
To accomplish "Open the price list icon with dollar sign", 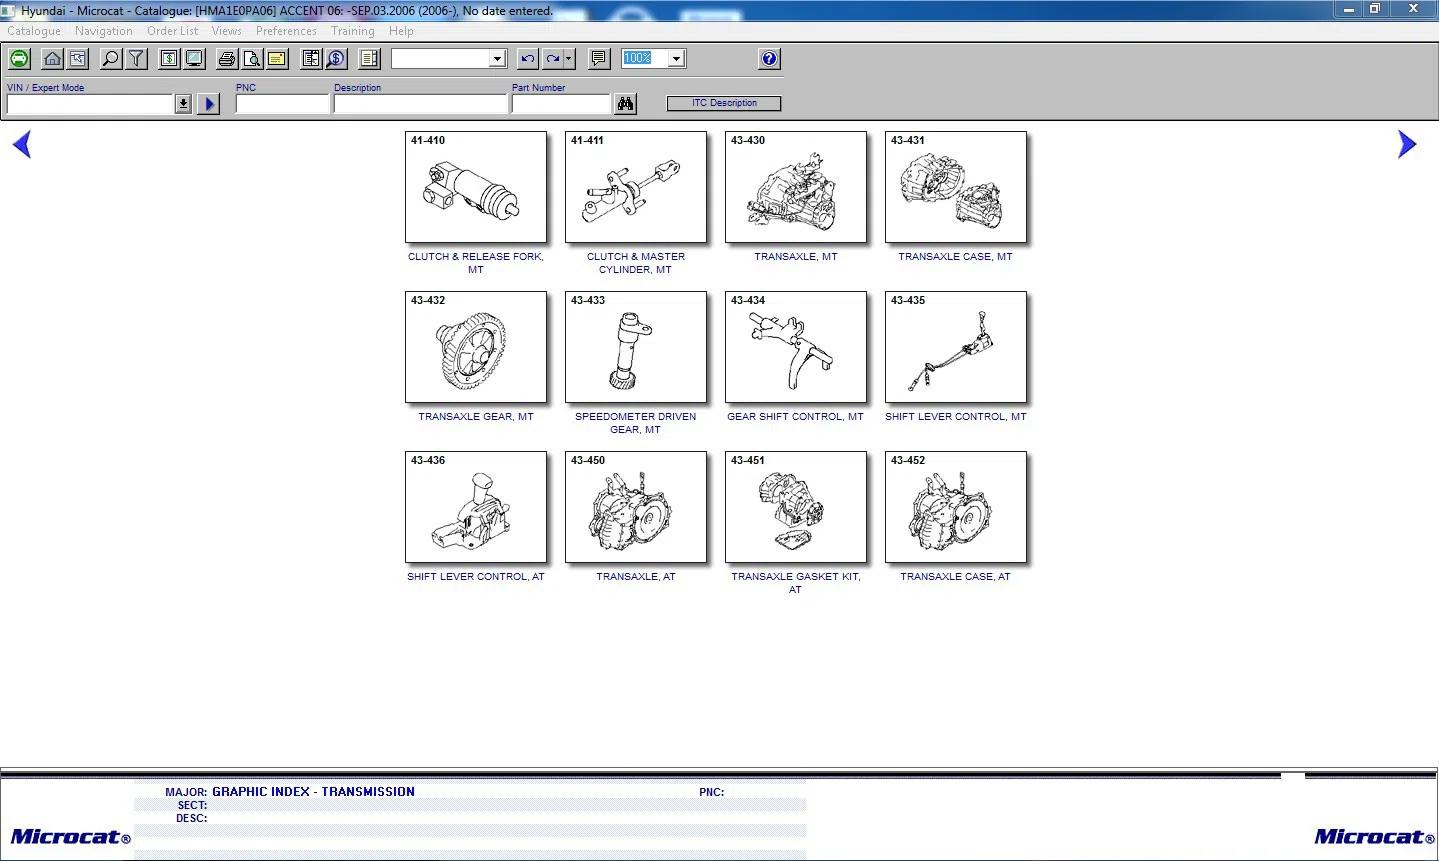I will pos(170,59).
